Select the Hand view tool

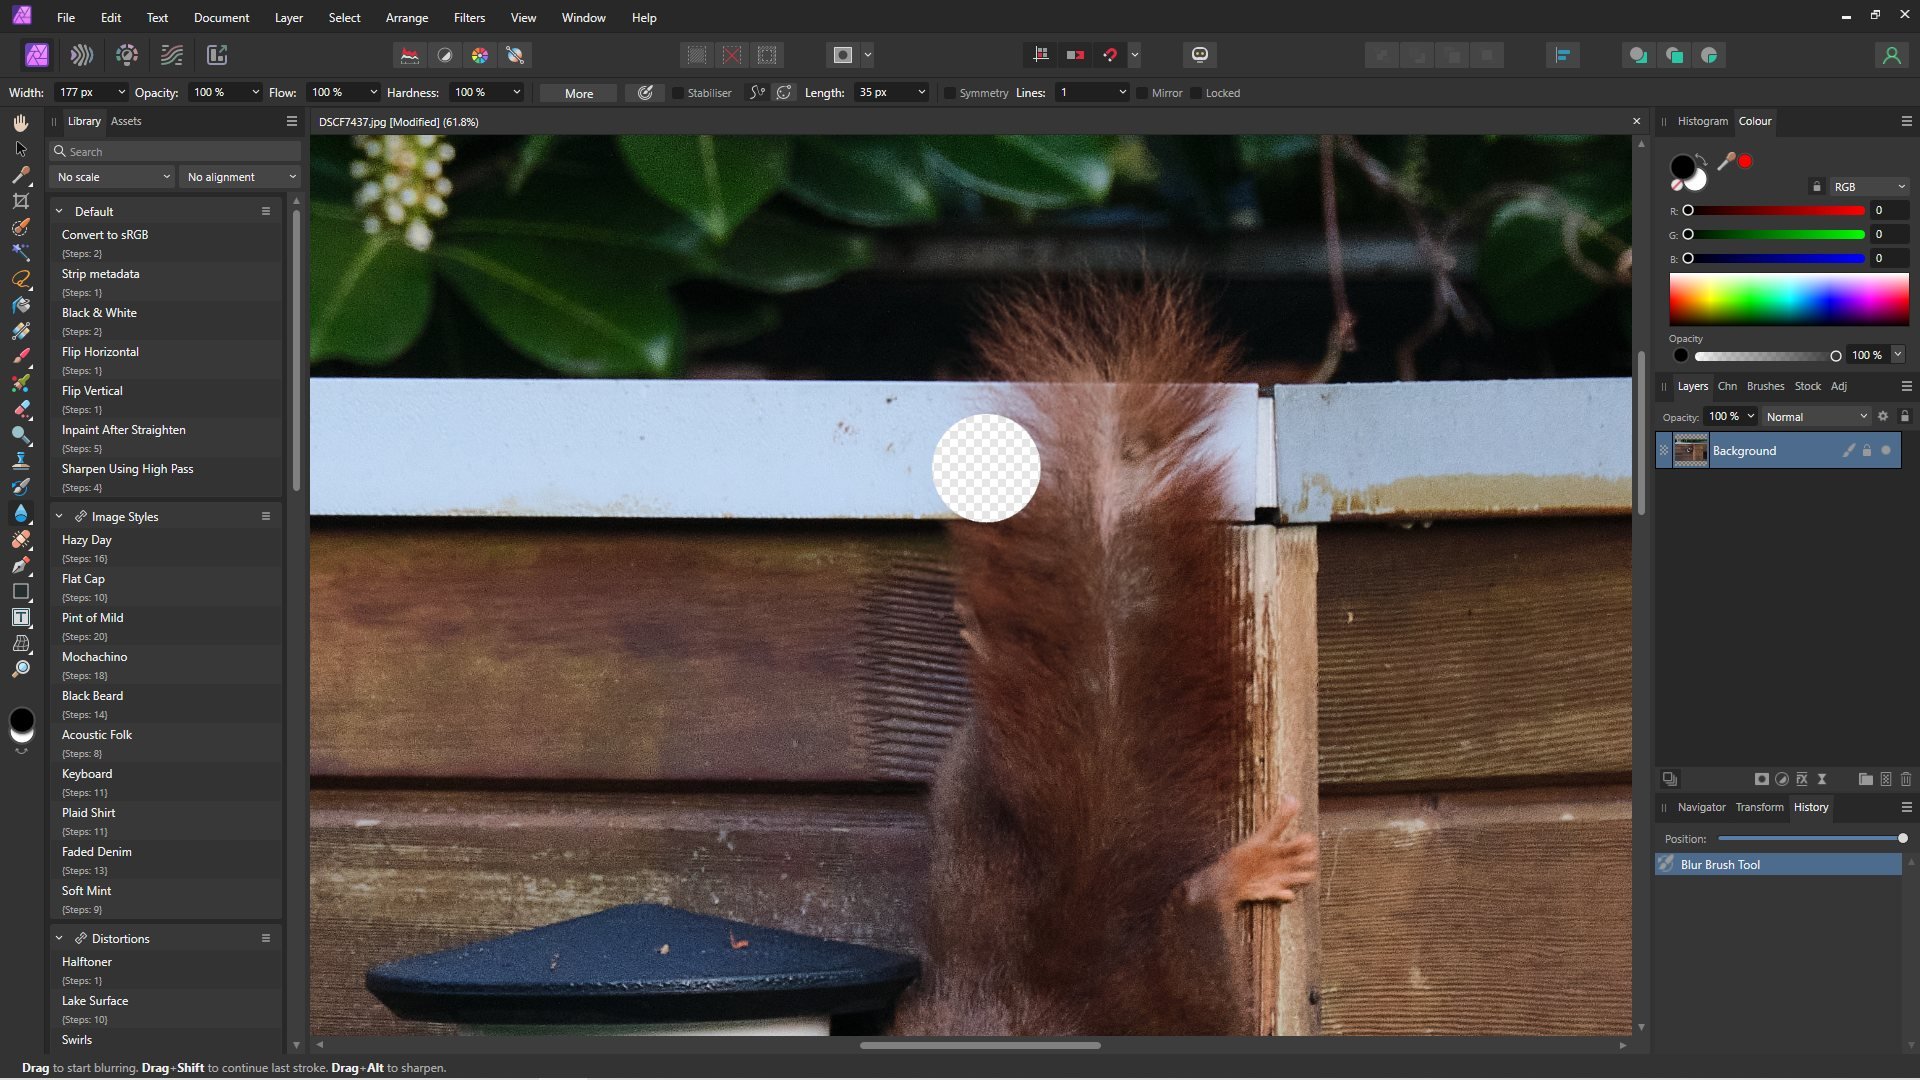point(20,122)
